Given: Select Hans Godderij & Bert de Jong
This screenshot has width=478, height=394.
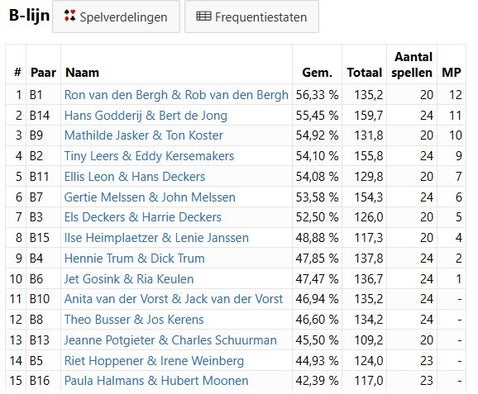Looking at the screenshot, I should coord(146,115).
